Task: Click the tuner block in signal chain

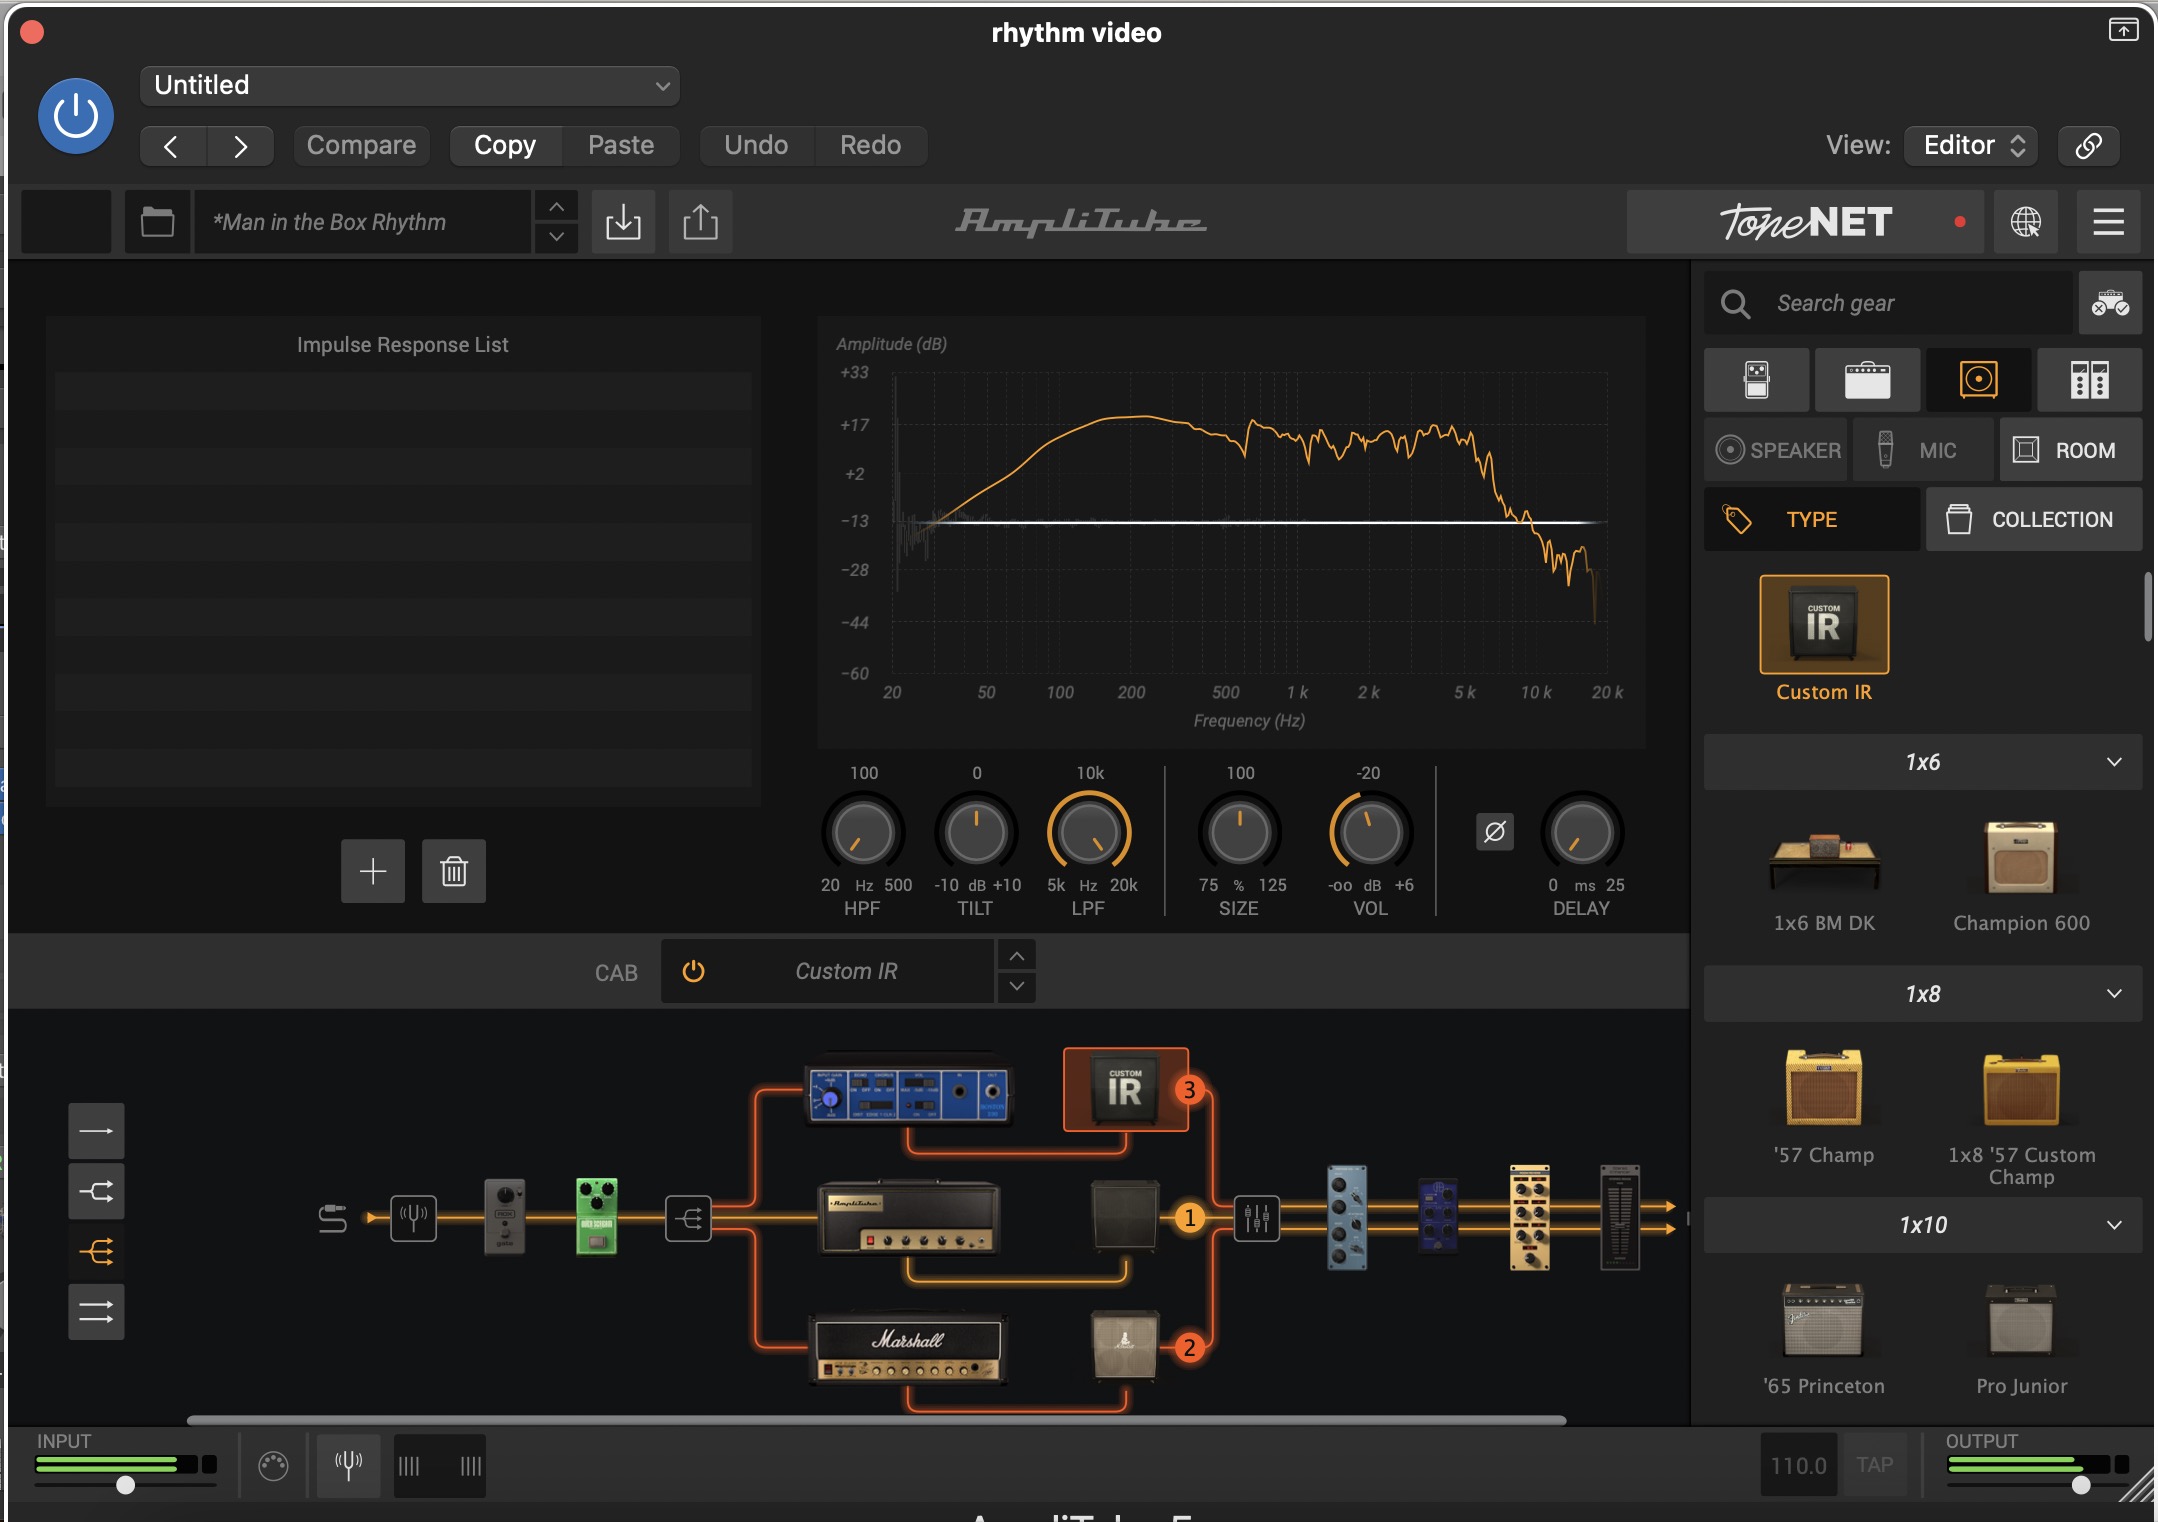Action: [413, 1218]
